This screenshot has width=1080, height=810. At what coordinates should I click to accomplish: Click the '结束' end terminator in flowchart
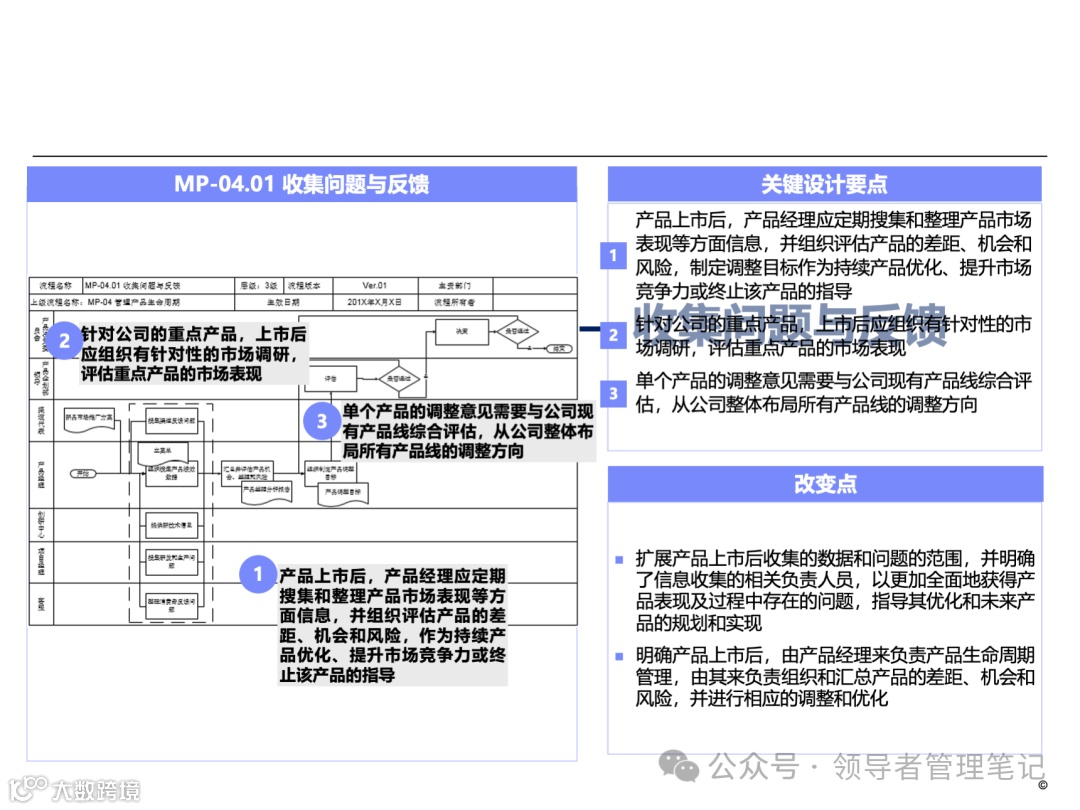click(559, 349)
